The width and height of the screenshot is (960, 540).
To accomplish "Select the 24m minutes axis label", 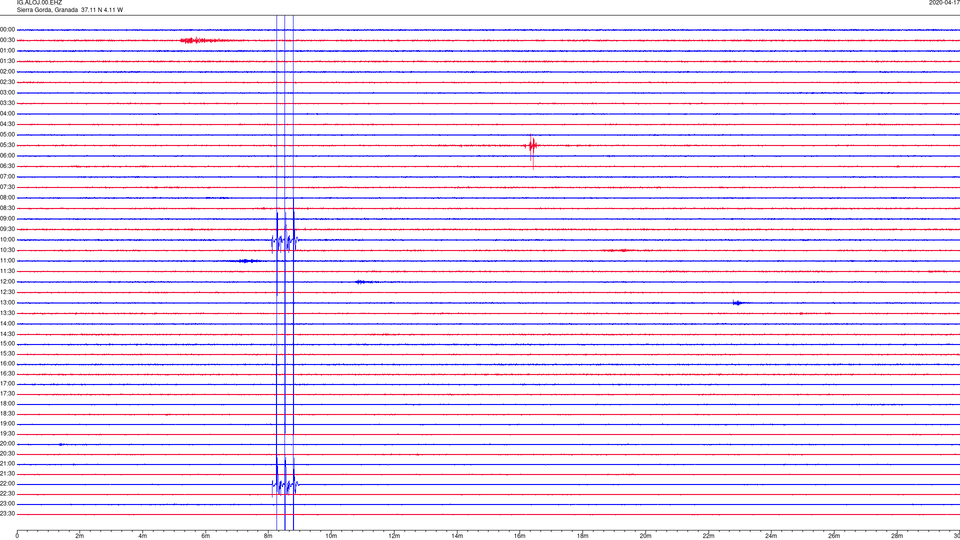I will point(771,536).
